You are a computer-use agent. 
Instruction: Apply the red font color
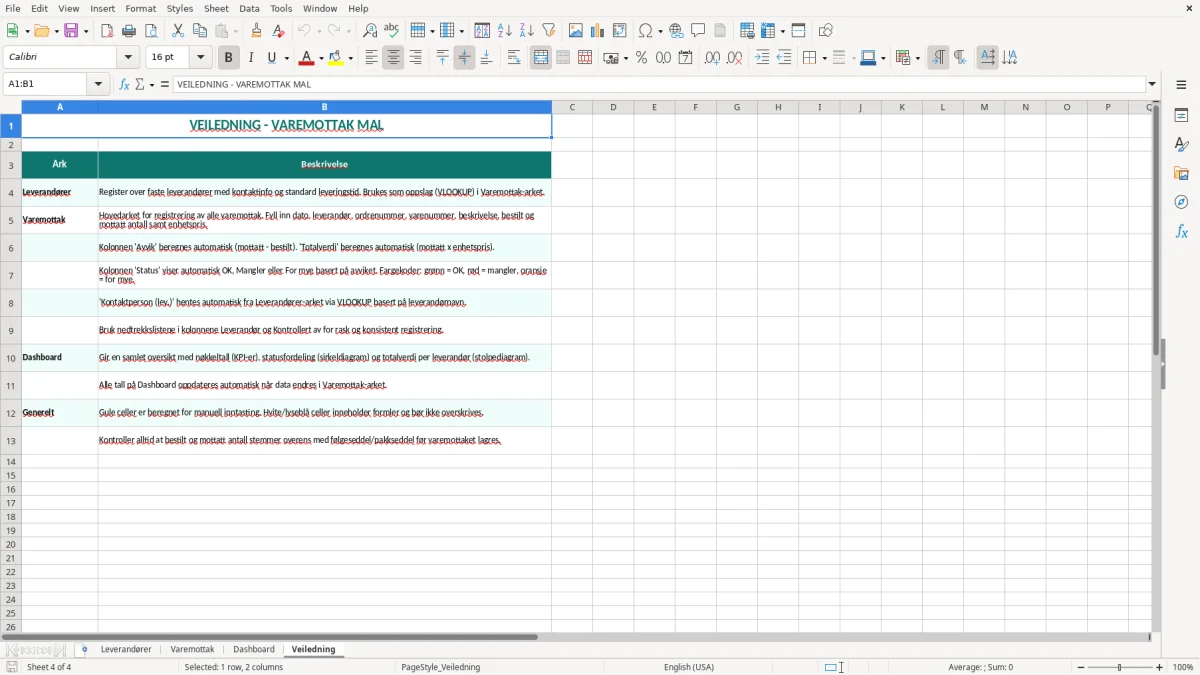point(307,58)
